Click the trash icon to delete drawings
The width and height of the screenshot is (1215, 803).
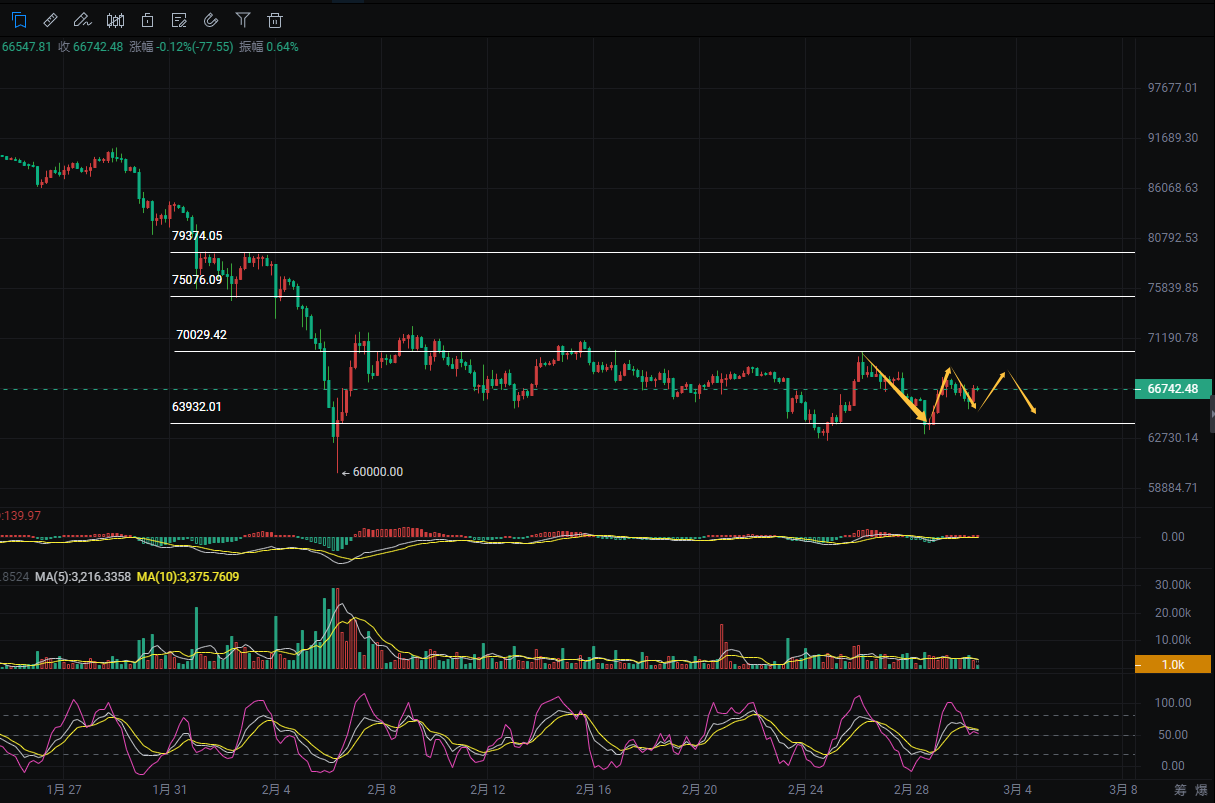tap(275, 19)
